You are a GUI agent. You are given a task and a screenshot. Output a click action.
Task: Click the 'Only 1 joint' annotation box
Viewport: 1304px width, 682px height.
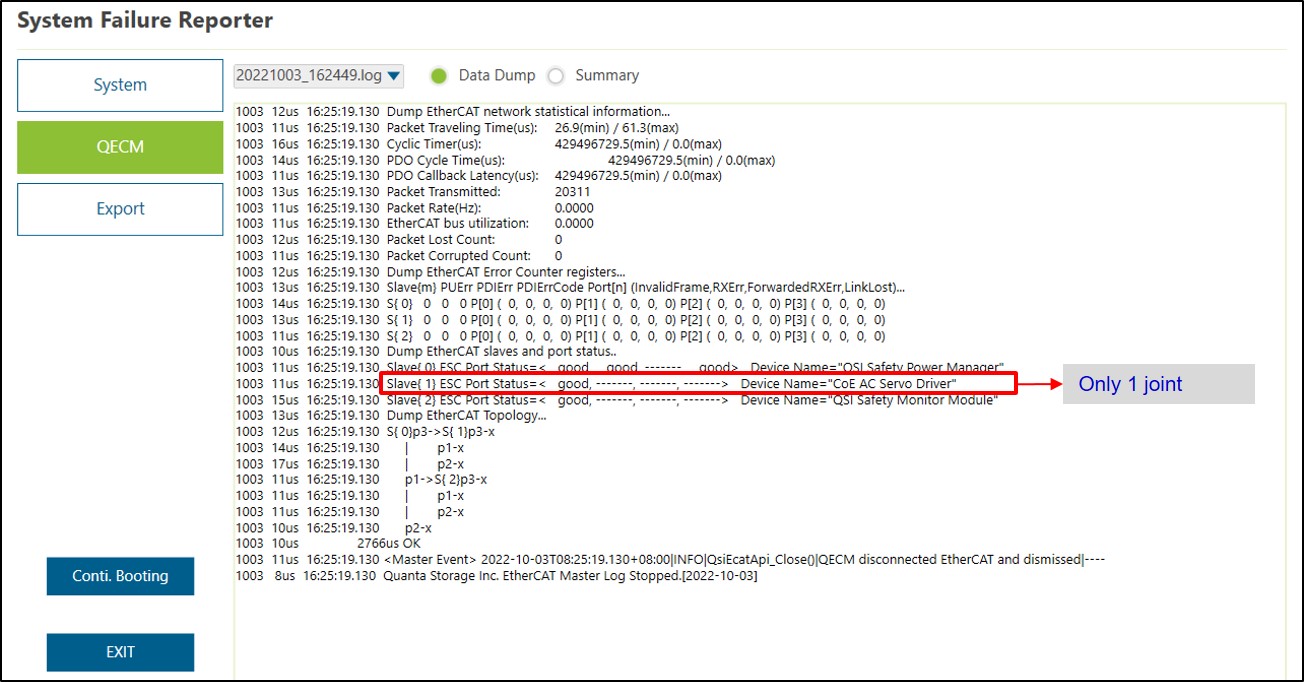(1158, 384)
